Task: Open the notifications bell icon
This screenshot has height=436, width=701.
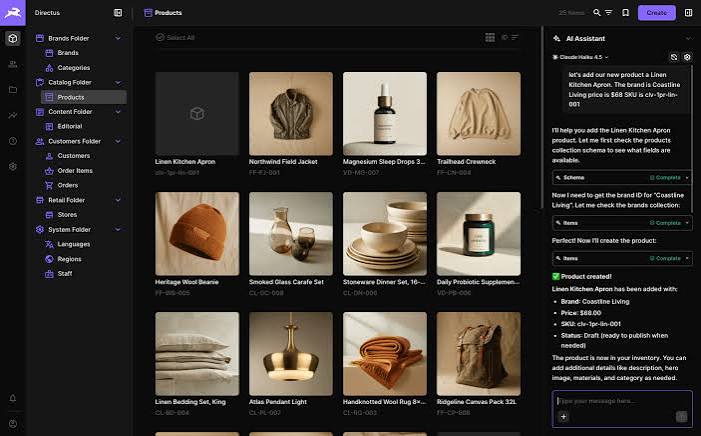Action: (13, 398)
